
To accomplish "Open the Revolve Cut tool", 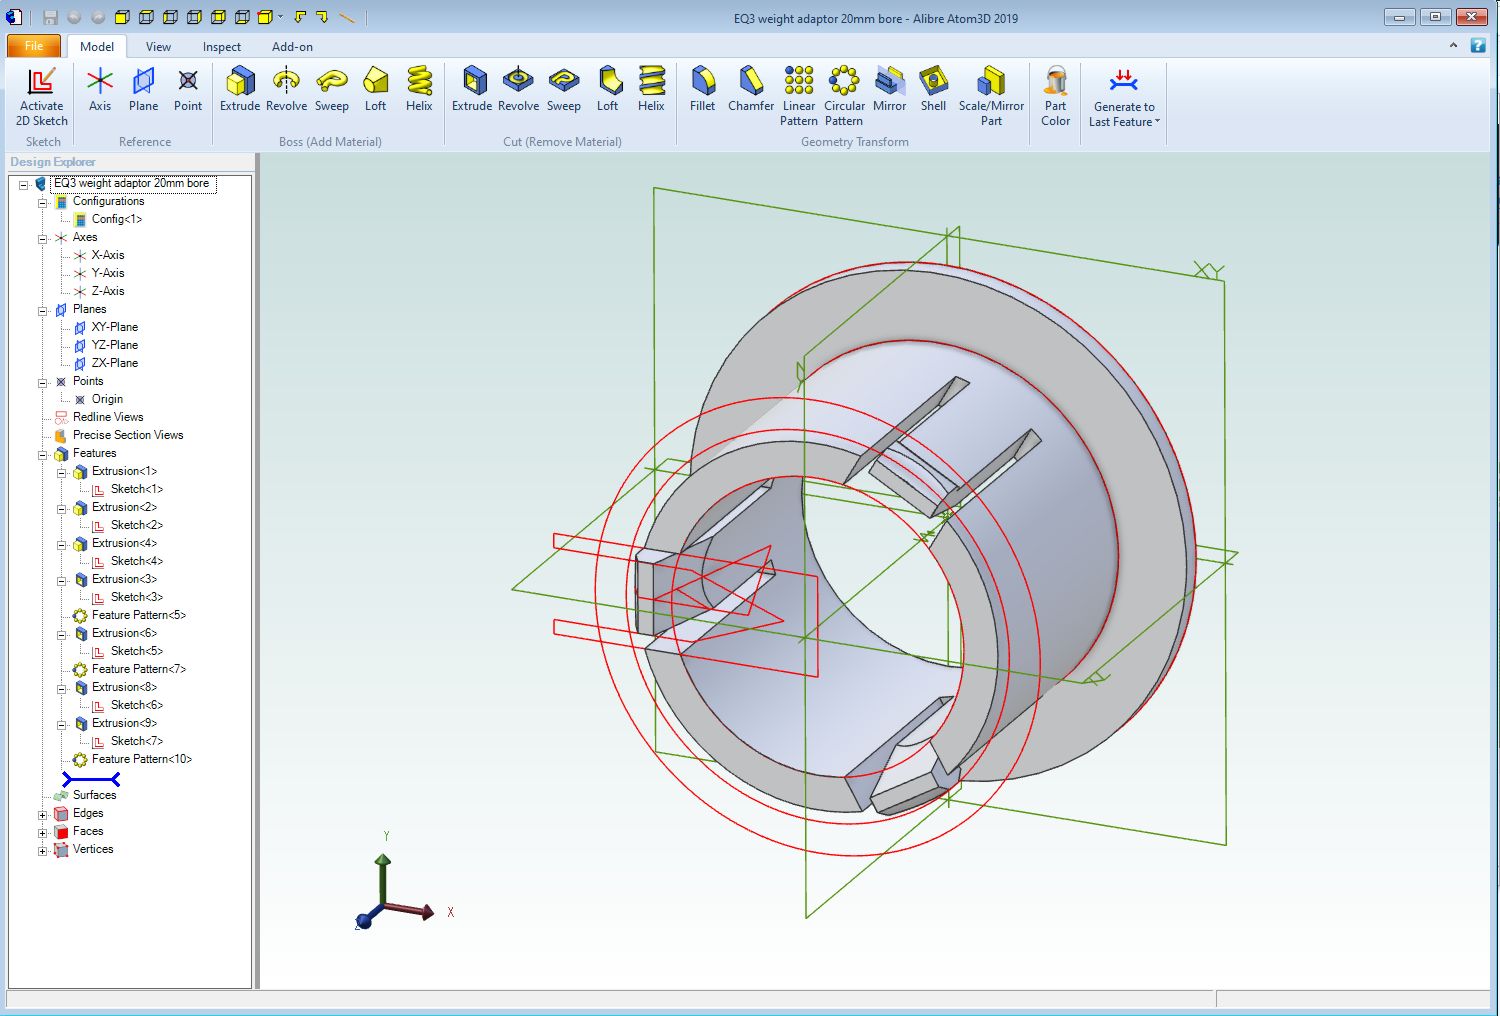I will (x=518, y=90).
